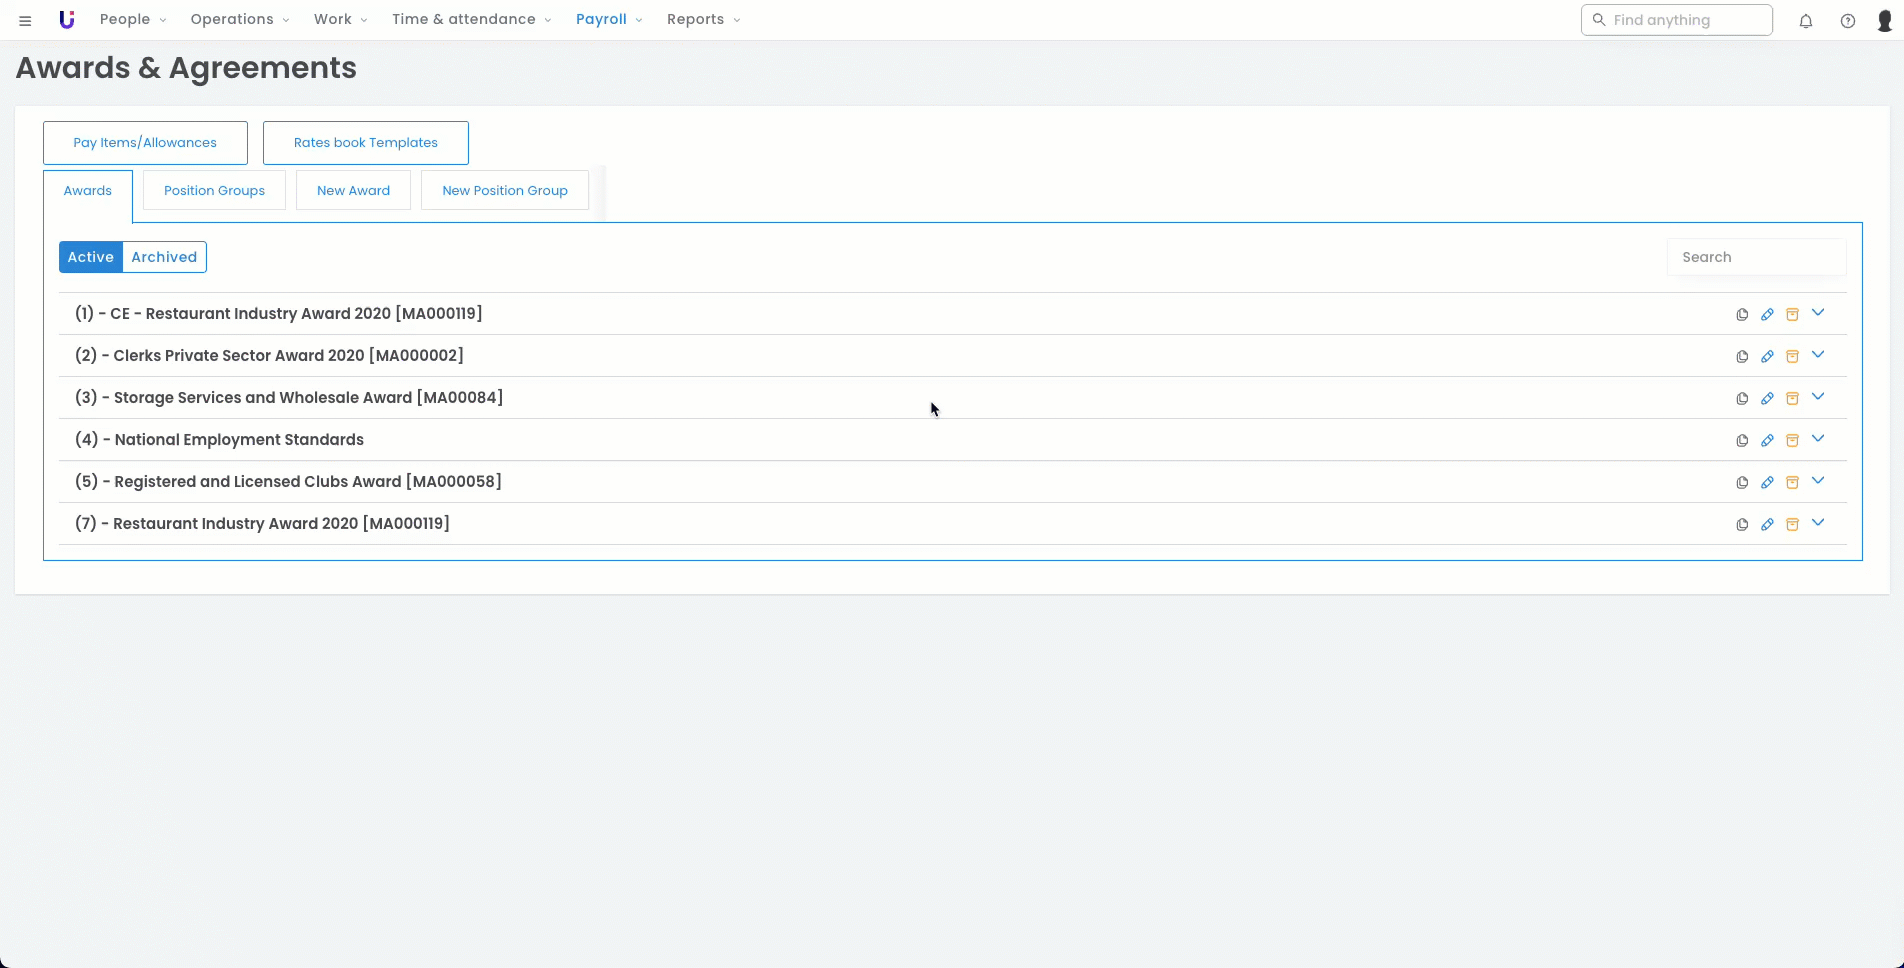Open the hamburger menu icon
The width and height of the screenshot is (1904, 968).
25,21
